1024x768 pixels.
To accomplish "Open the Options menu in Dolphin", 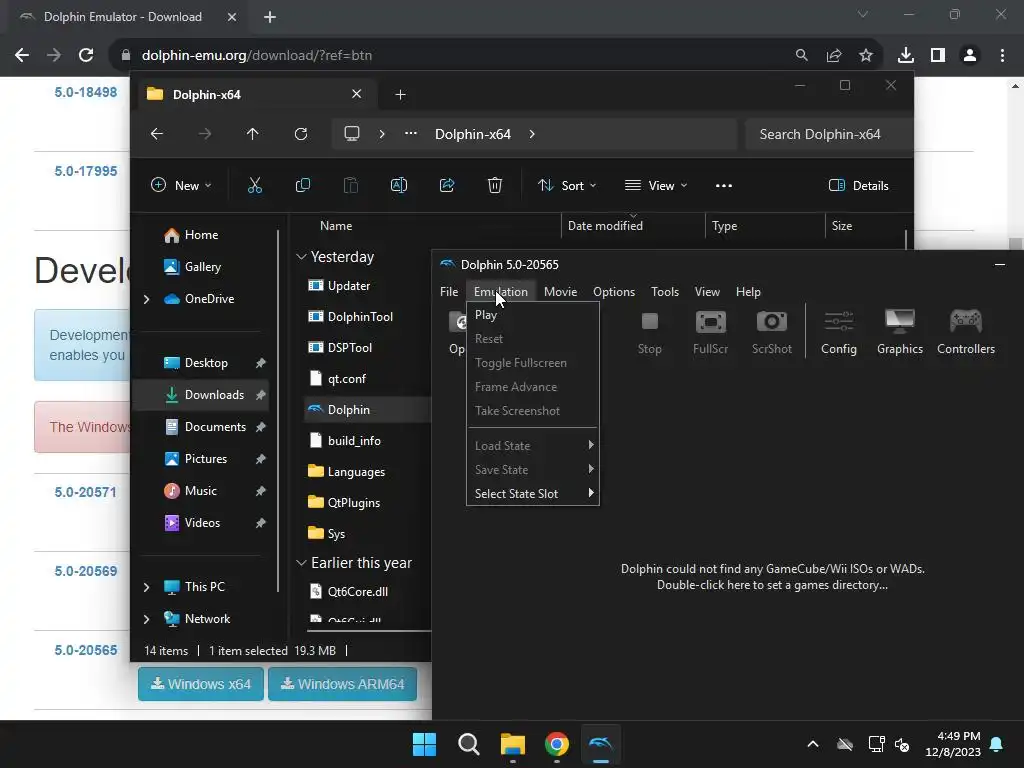I will tap(613, 292).
